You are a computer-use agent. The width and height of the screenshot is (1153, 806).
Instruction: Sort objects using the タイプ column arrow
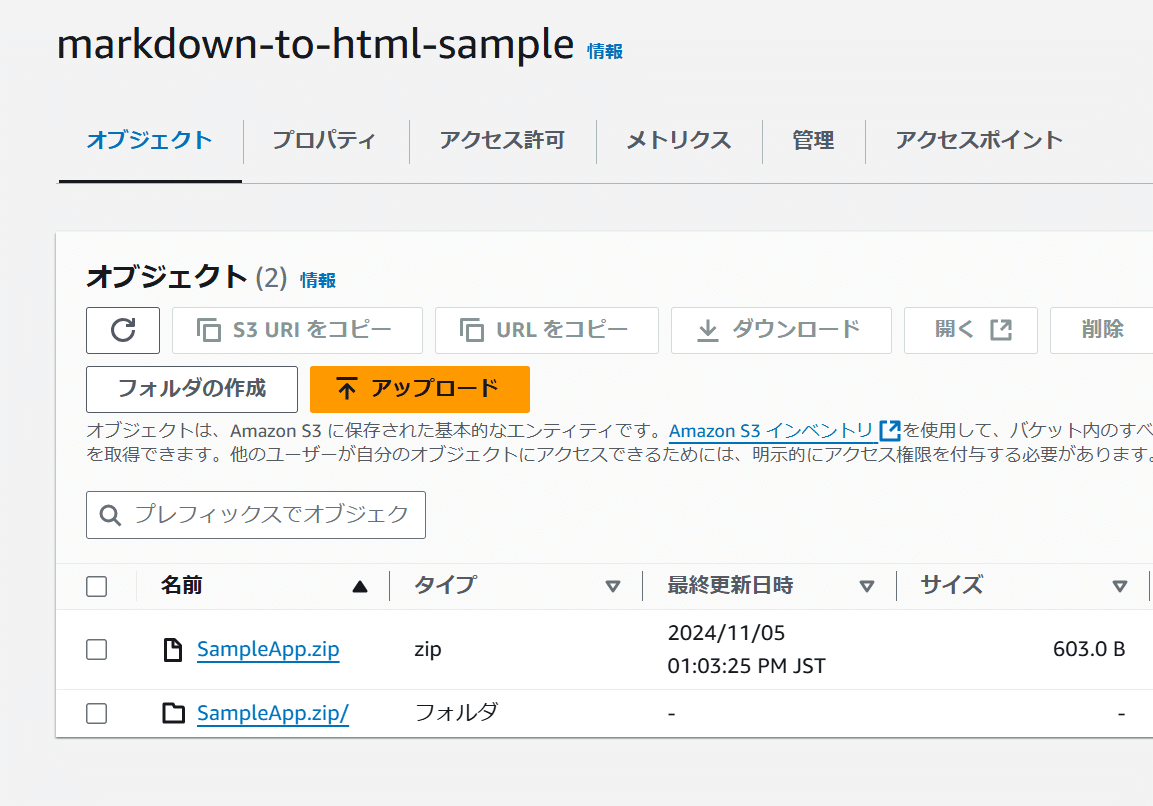613,586
